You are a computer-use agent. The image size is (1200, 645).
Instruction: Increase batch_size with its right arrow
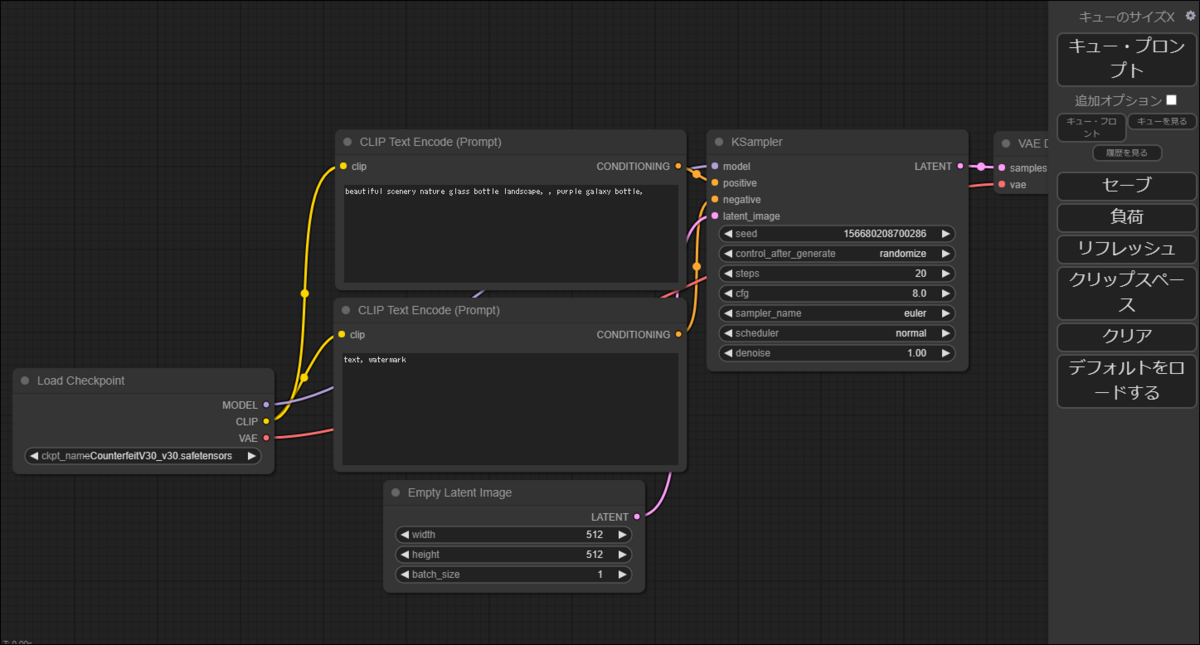pos(622,574)
